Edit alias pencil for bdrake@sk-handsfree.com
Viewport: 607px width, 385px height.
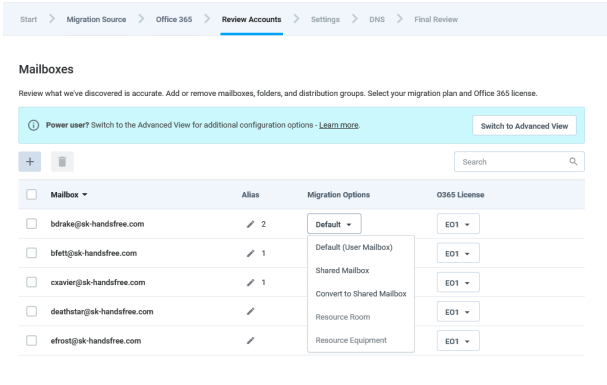click(x=250, y=224)
